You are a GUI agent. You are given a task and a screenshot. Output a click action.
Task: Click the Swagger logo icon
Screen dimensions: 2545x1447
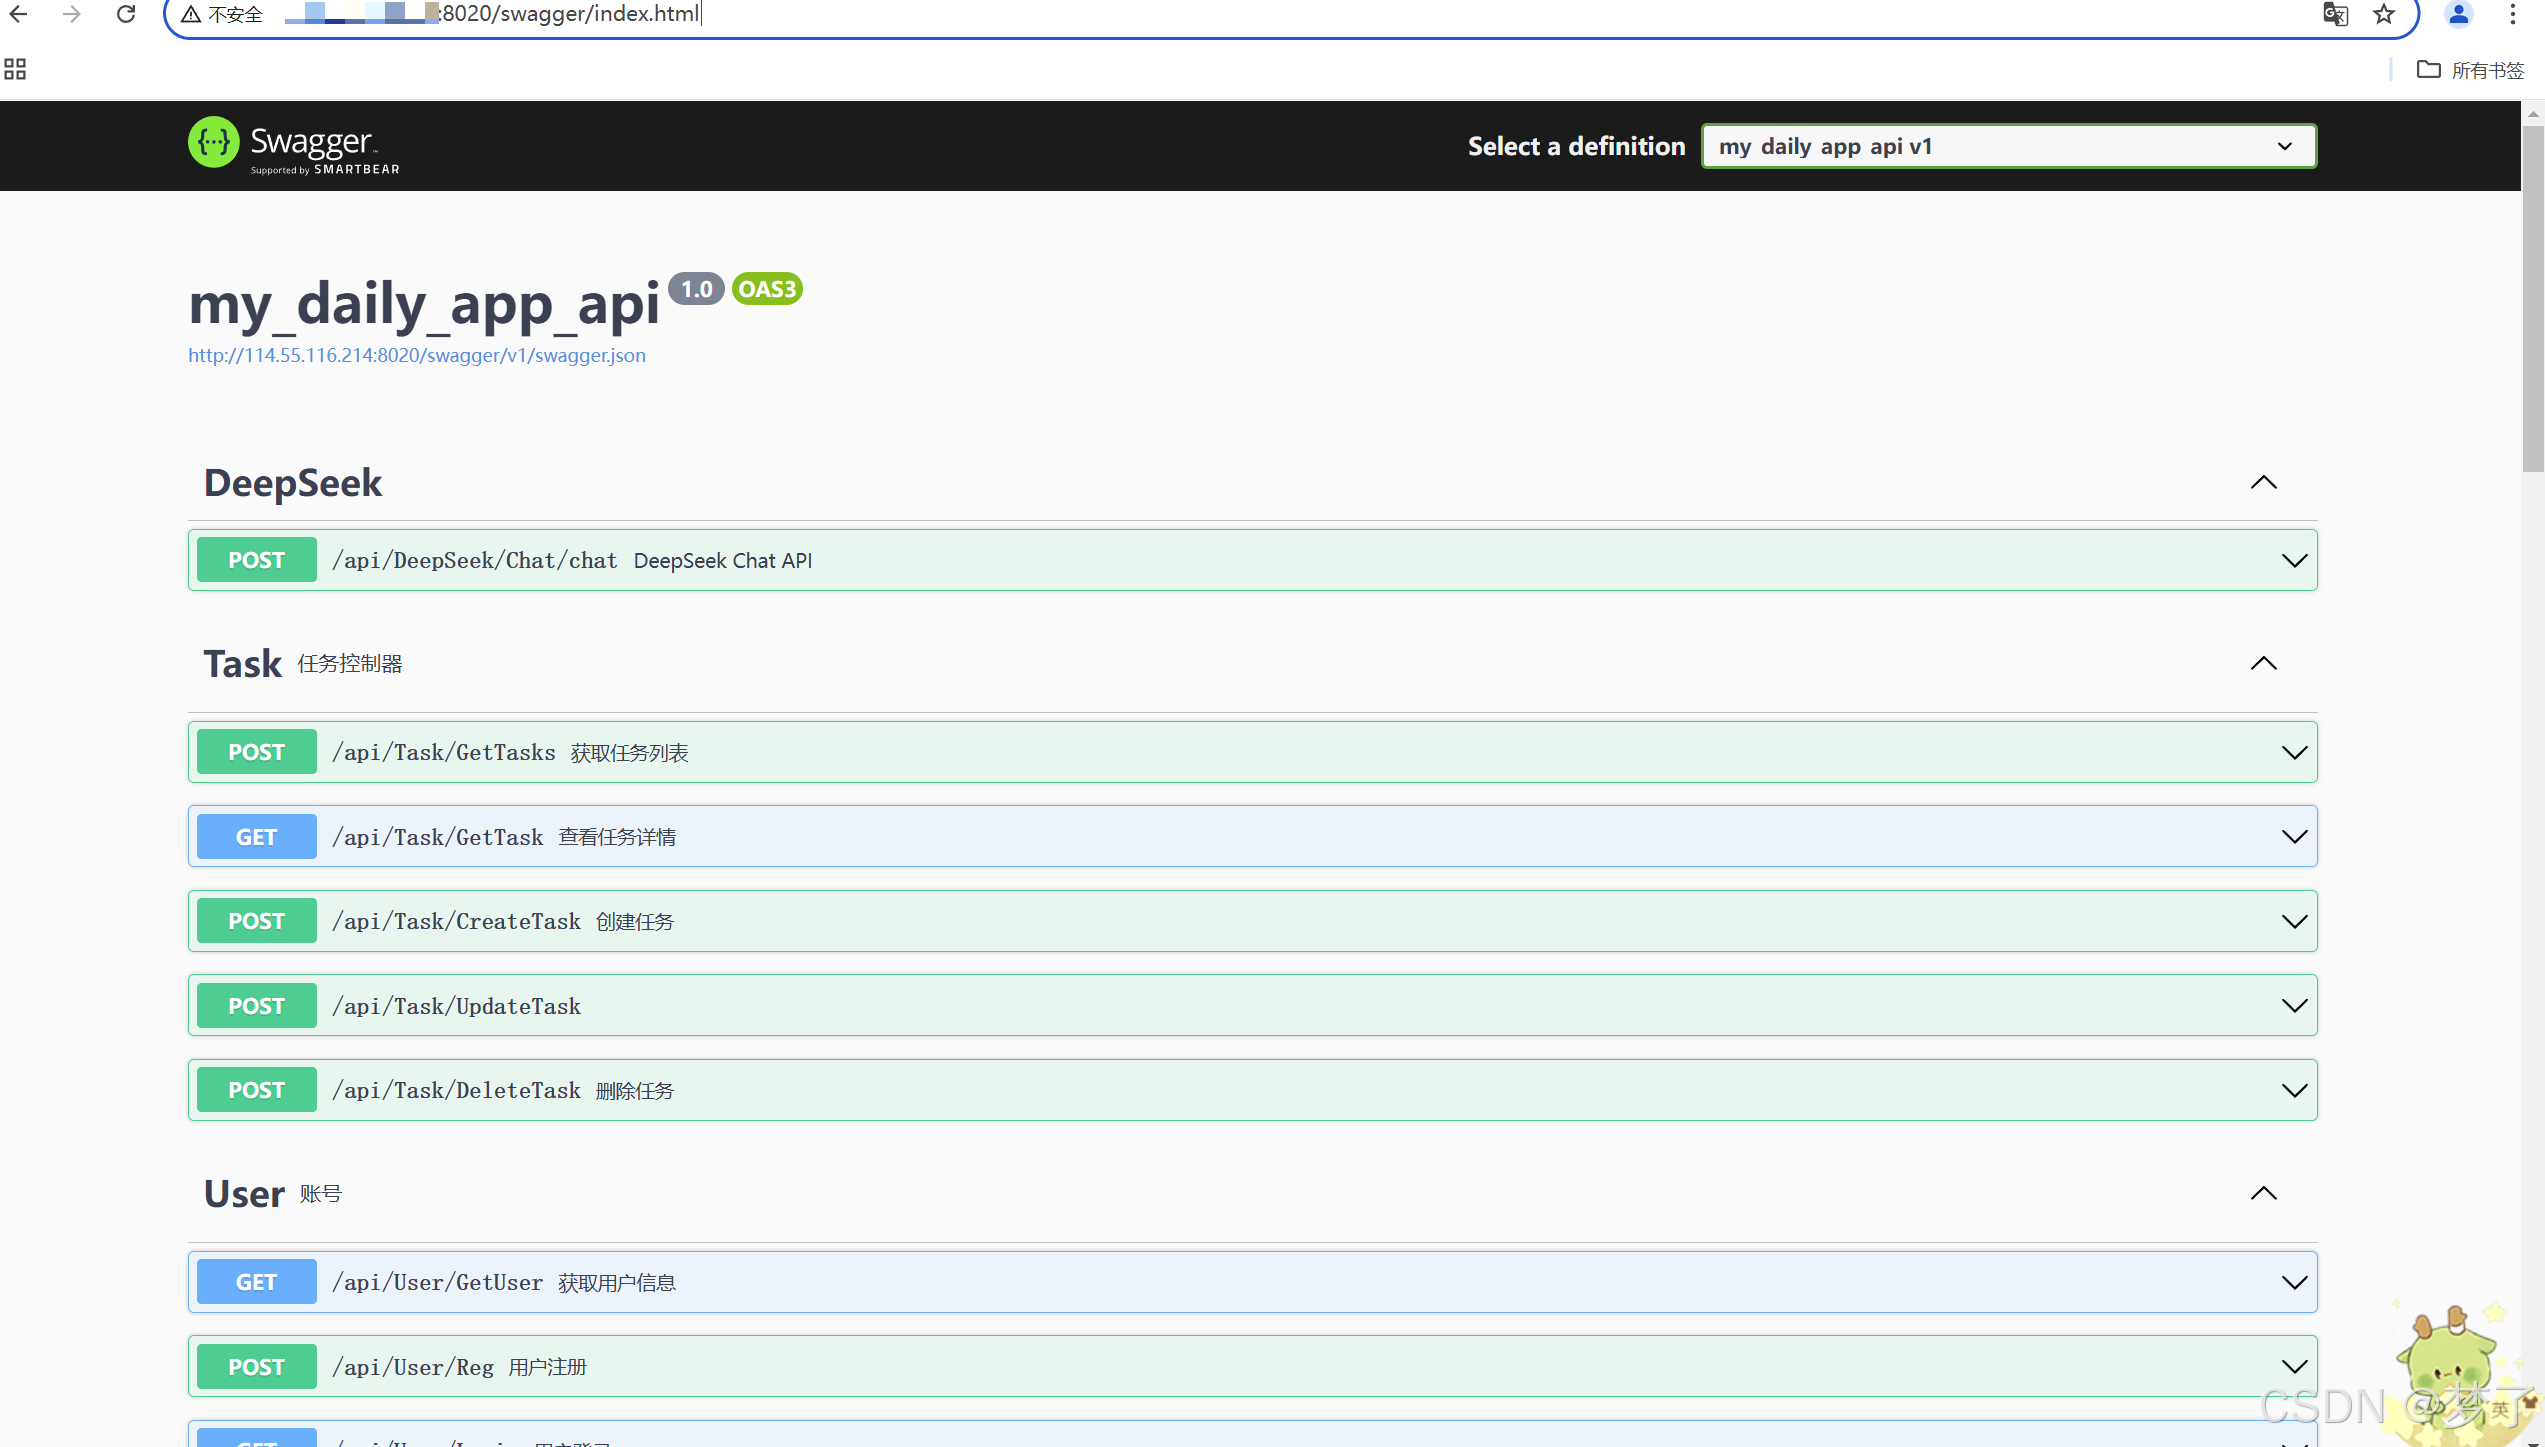point(214,143)
